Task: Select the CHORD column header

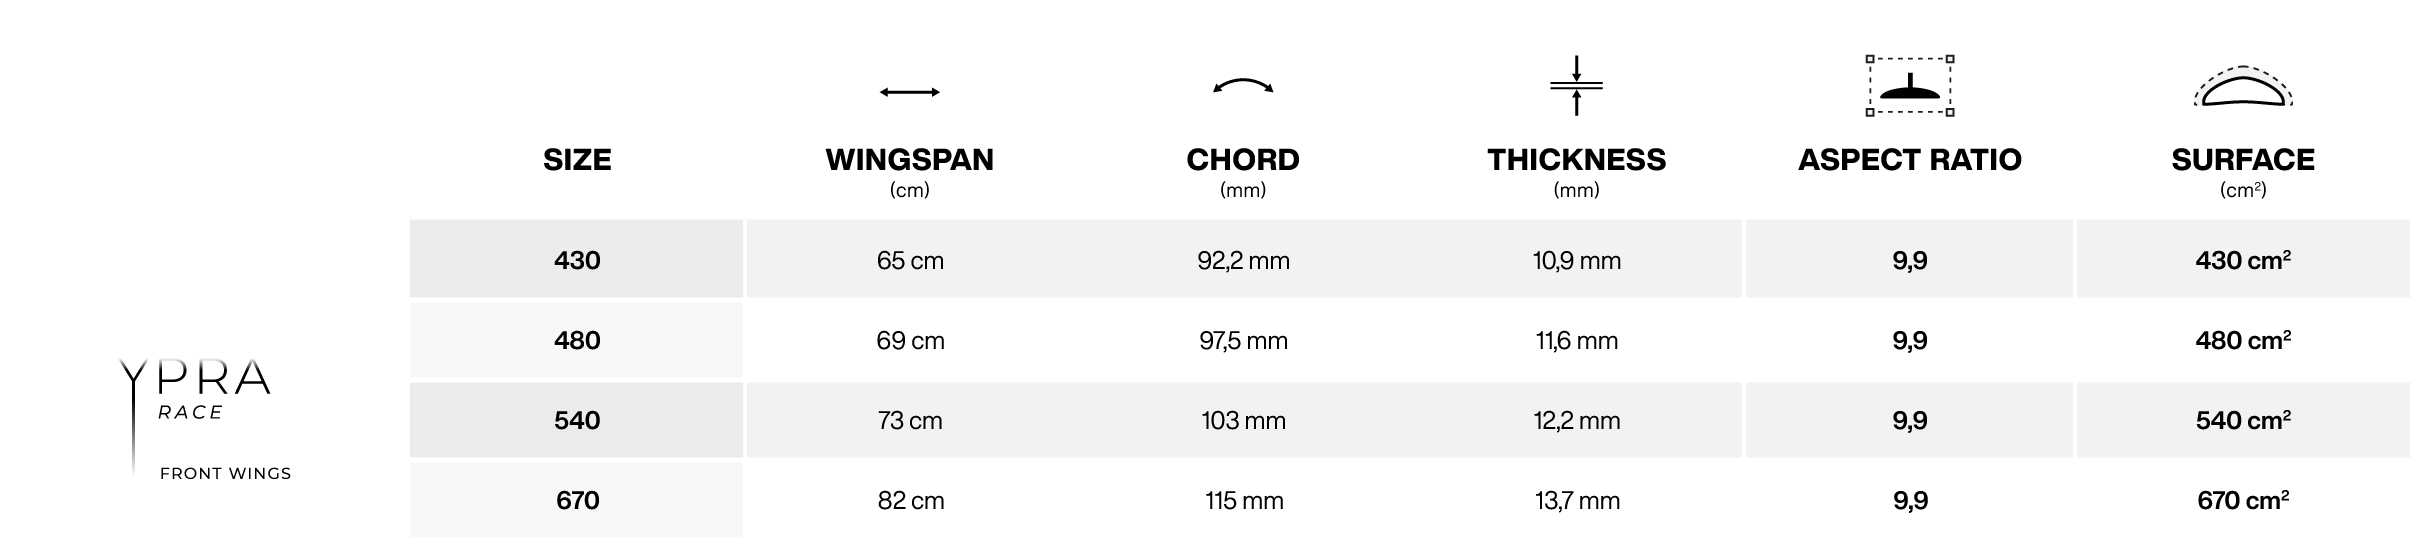Action: [x=1243, y=160]
